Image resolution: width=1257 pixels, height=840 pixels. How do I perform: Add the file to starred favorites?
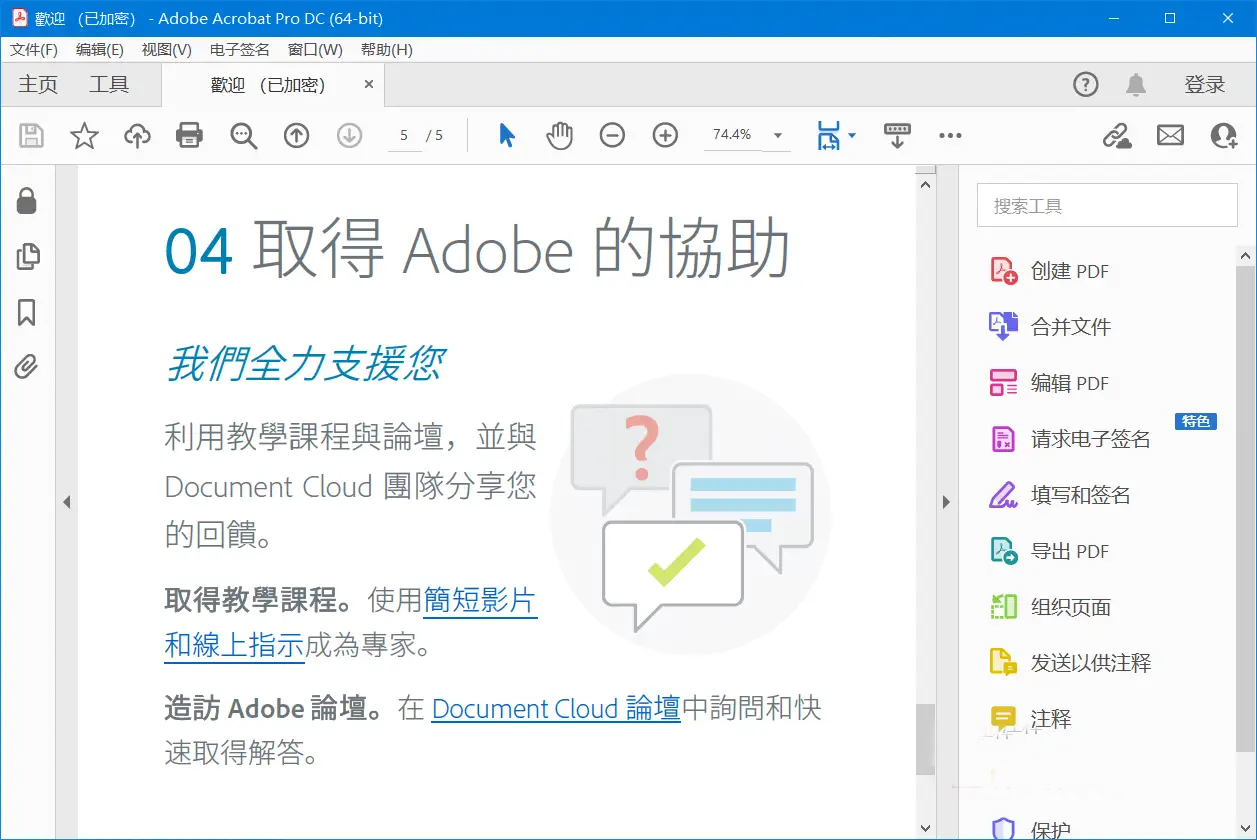click(x=85, y=135)
